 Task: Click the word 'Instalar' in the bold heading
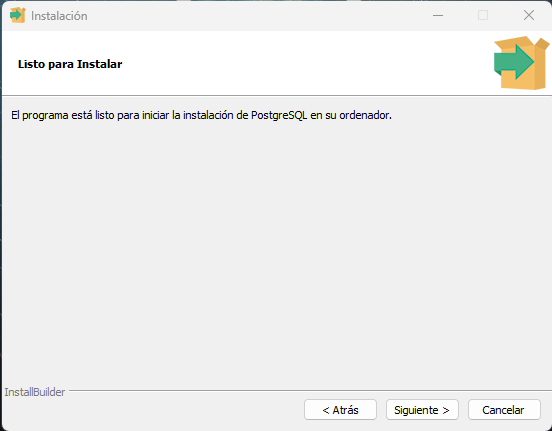pos(100,64)
